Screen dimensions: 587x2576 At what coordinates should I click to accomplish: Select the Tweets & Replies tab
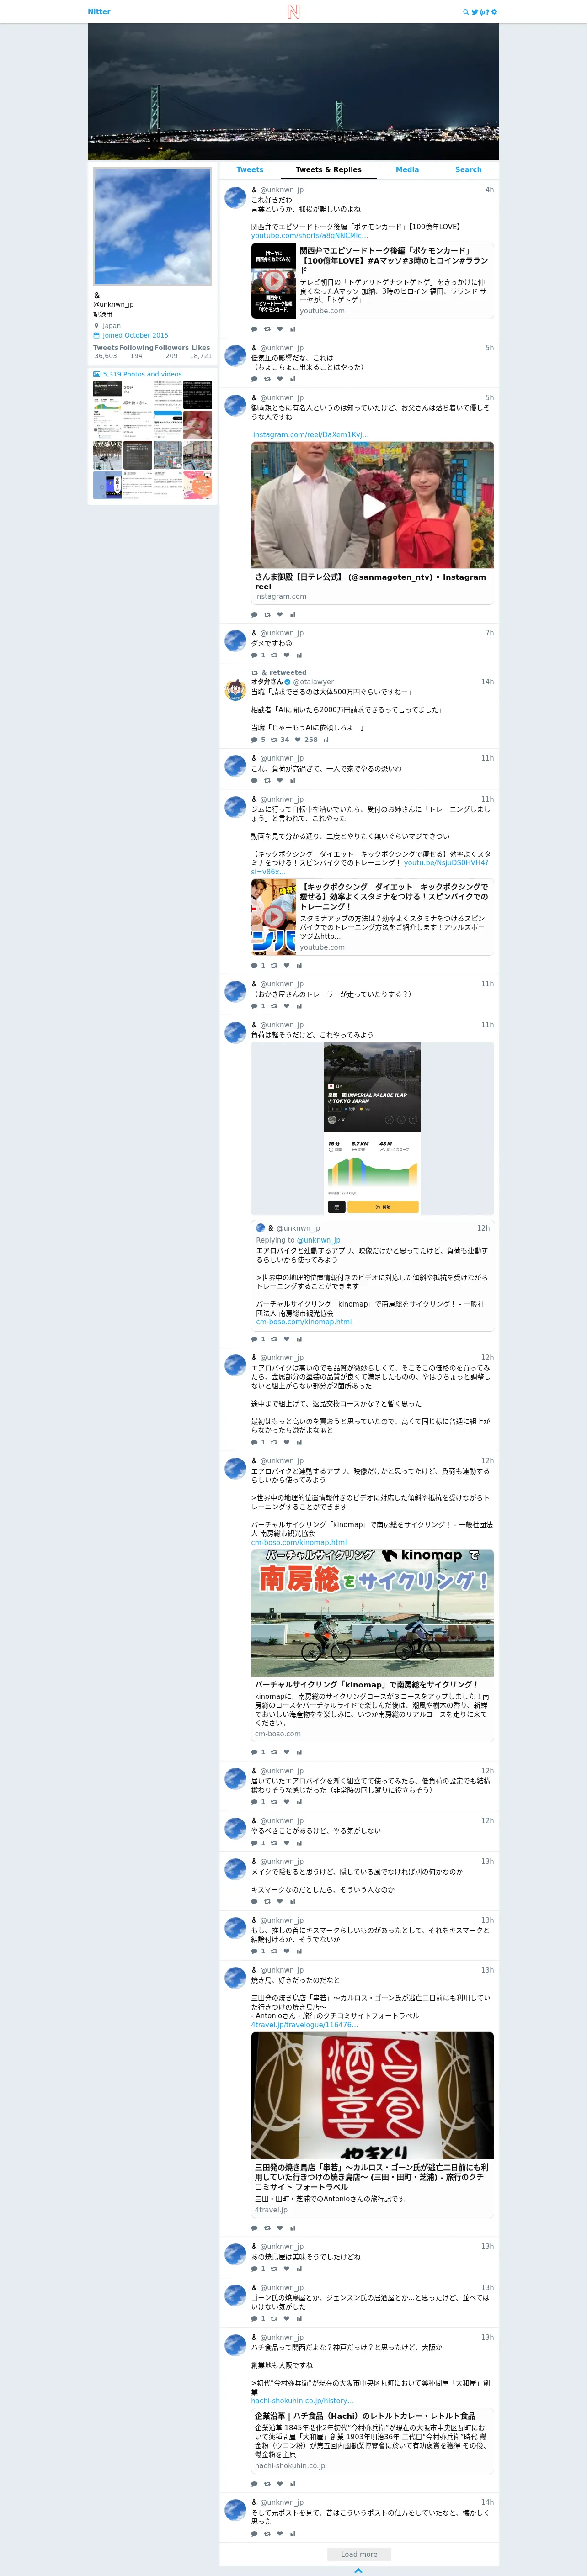(x=328, y=170)
